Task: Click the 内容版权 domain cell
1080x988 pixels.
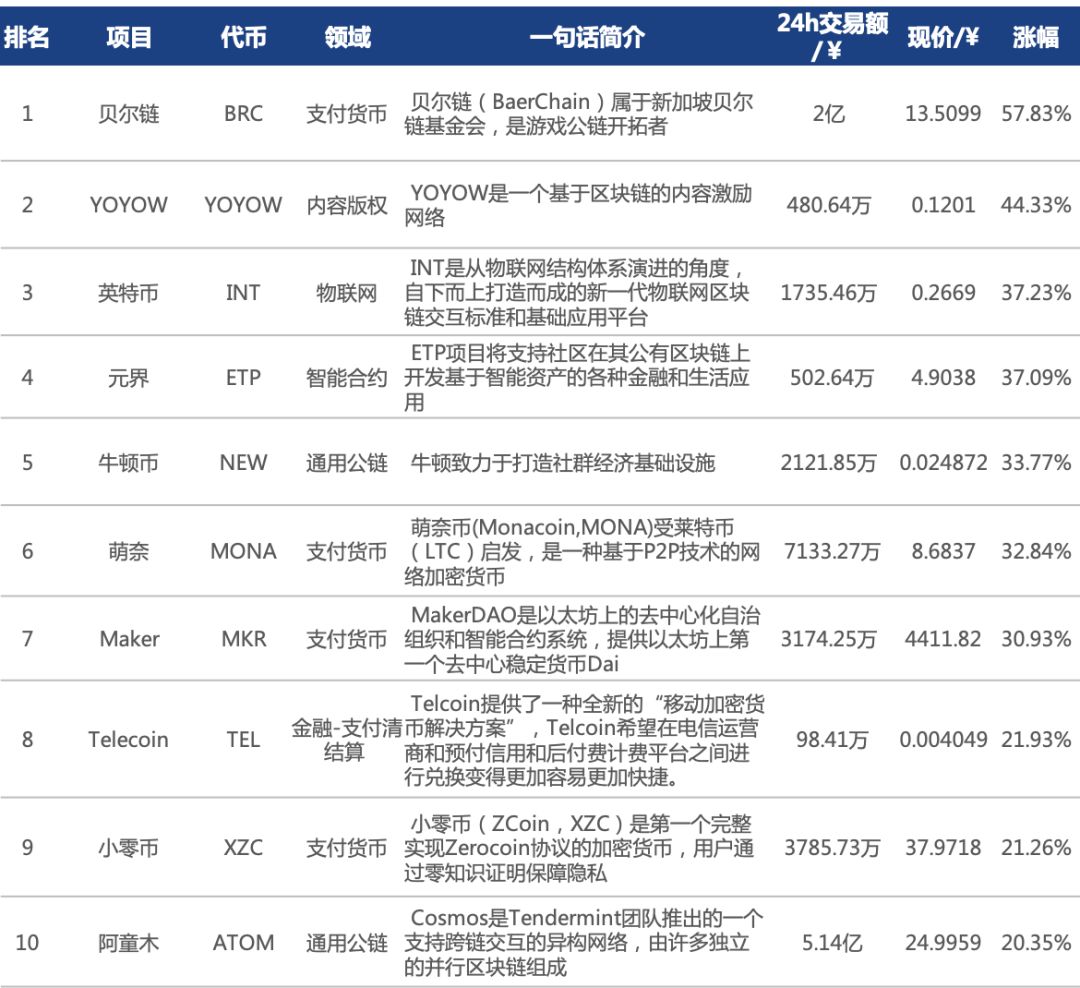Action: point(346,205)
